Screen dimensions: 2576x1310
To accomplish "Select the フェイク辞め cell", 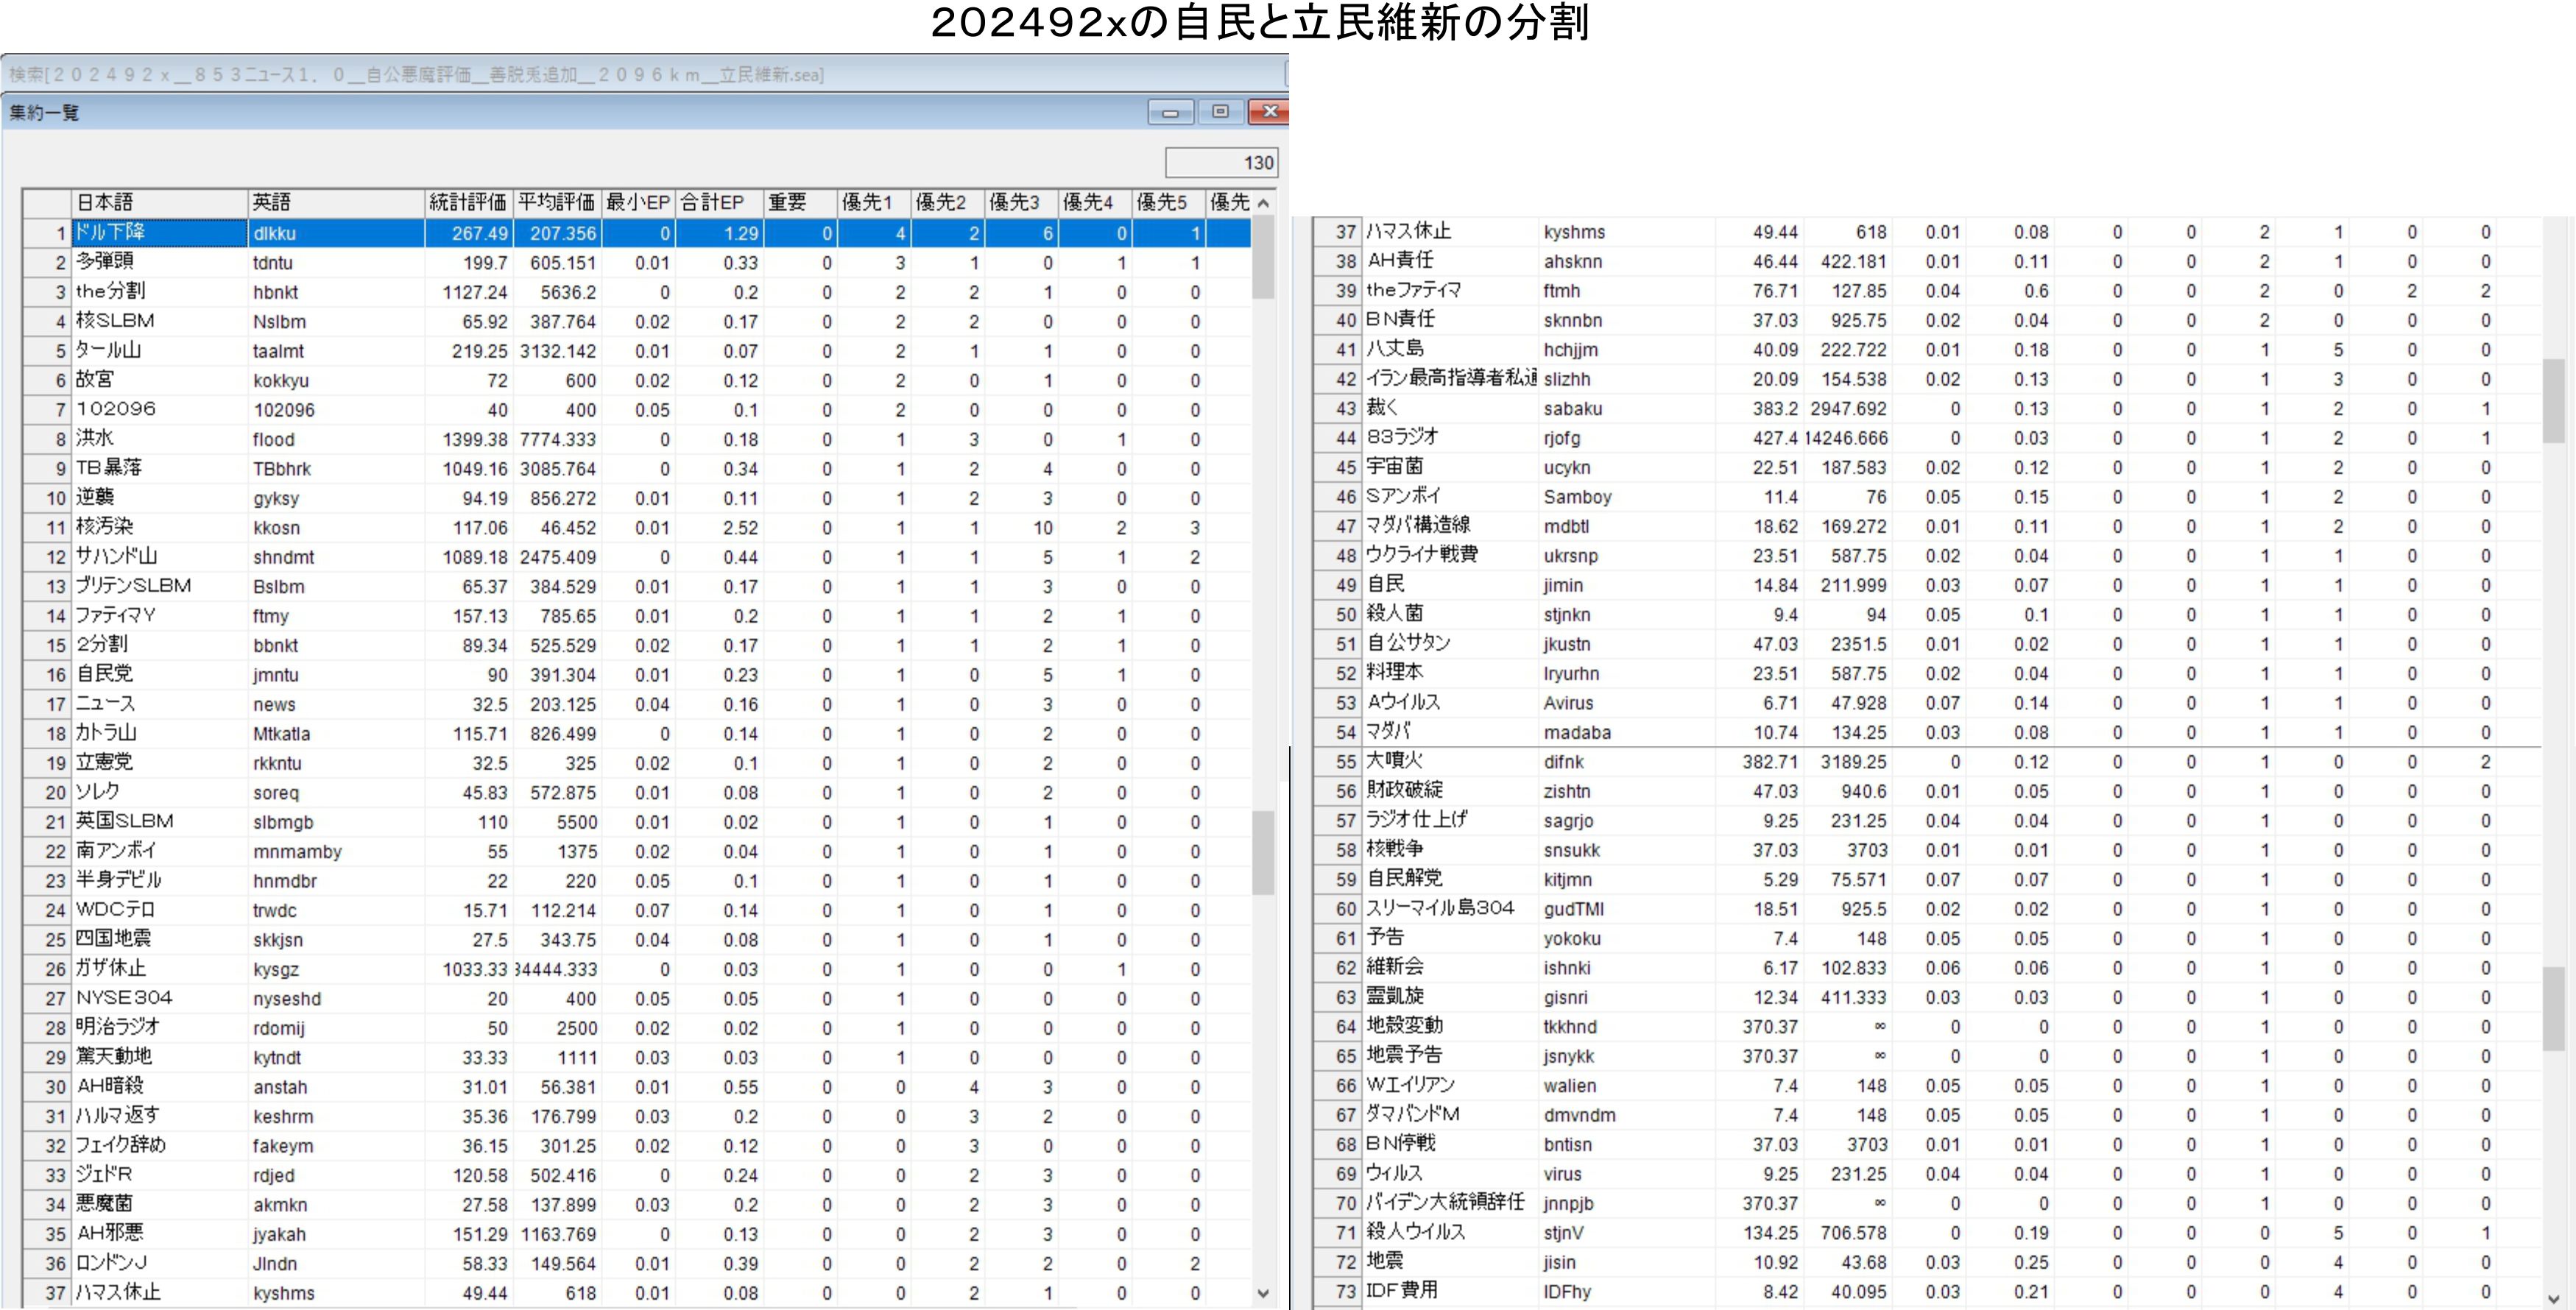I will click(x=159, y=1145).
